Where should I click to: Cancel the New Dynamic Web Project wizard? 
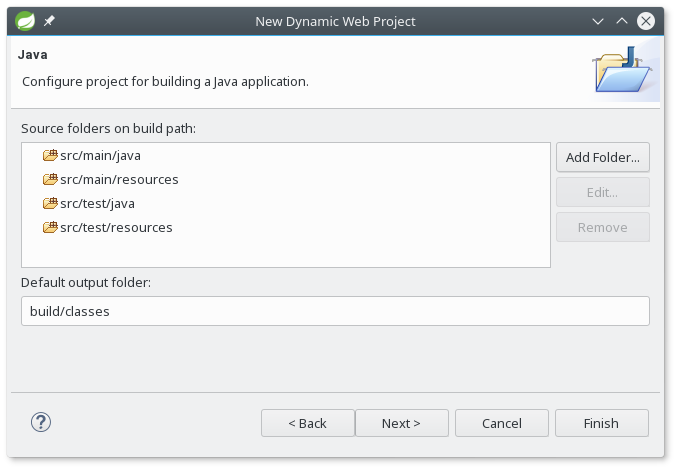[x=502, y=423]
